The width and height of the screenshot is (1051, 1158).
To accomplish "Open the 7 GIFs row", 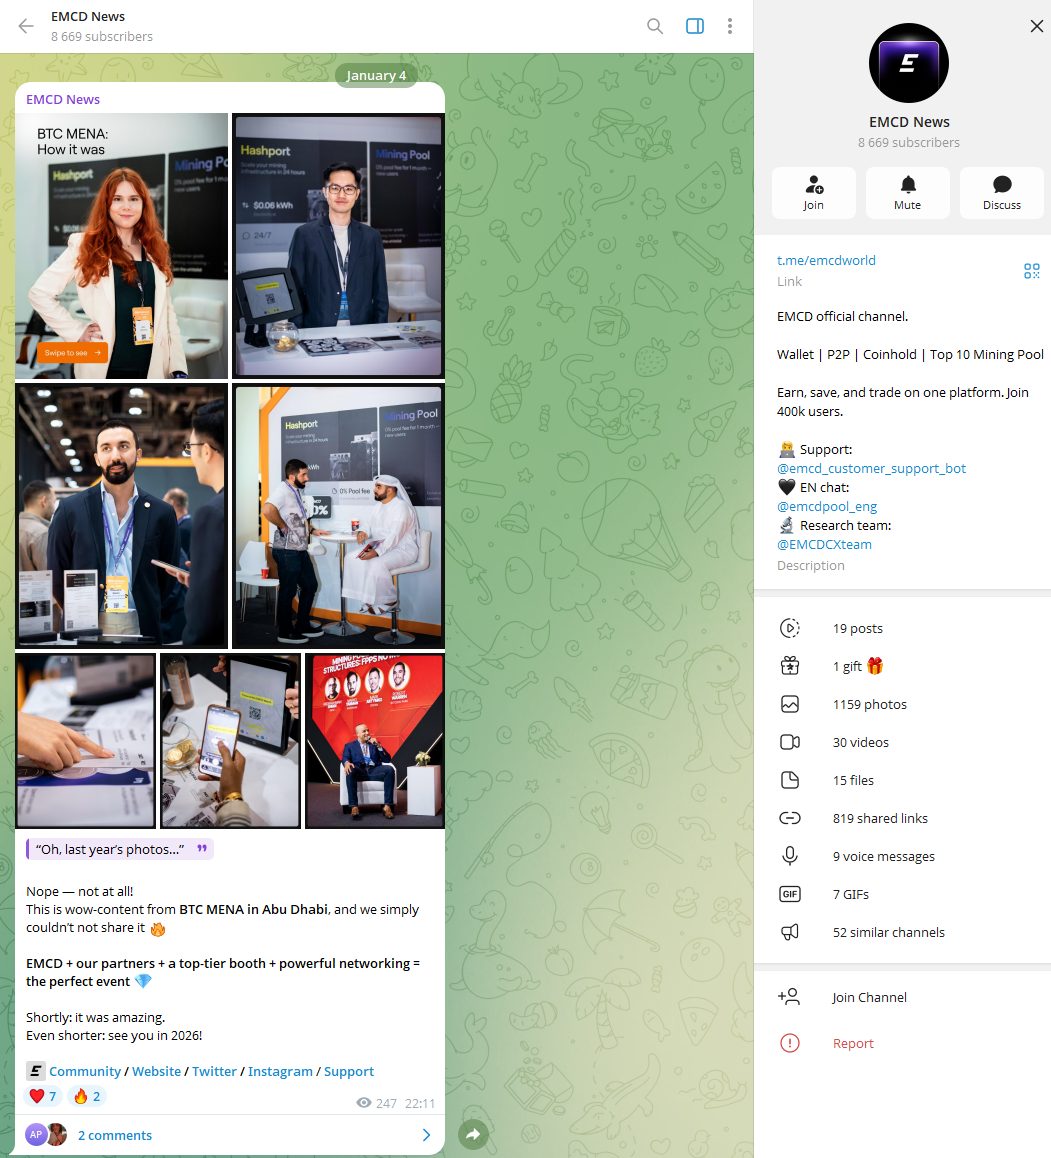I will [x=903, y=894].
